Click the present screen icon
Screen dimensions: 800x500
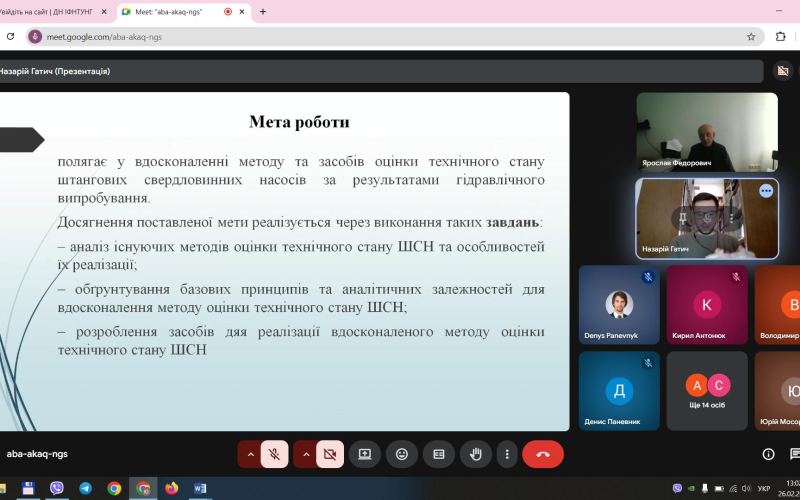click(x=365, y=454)
